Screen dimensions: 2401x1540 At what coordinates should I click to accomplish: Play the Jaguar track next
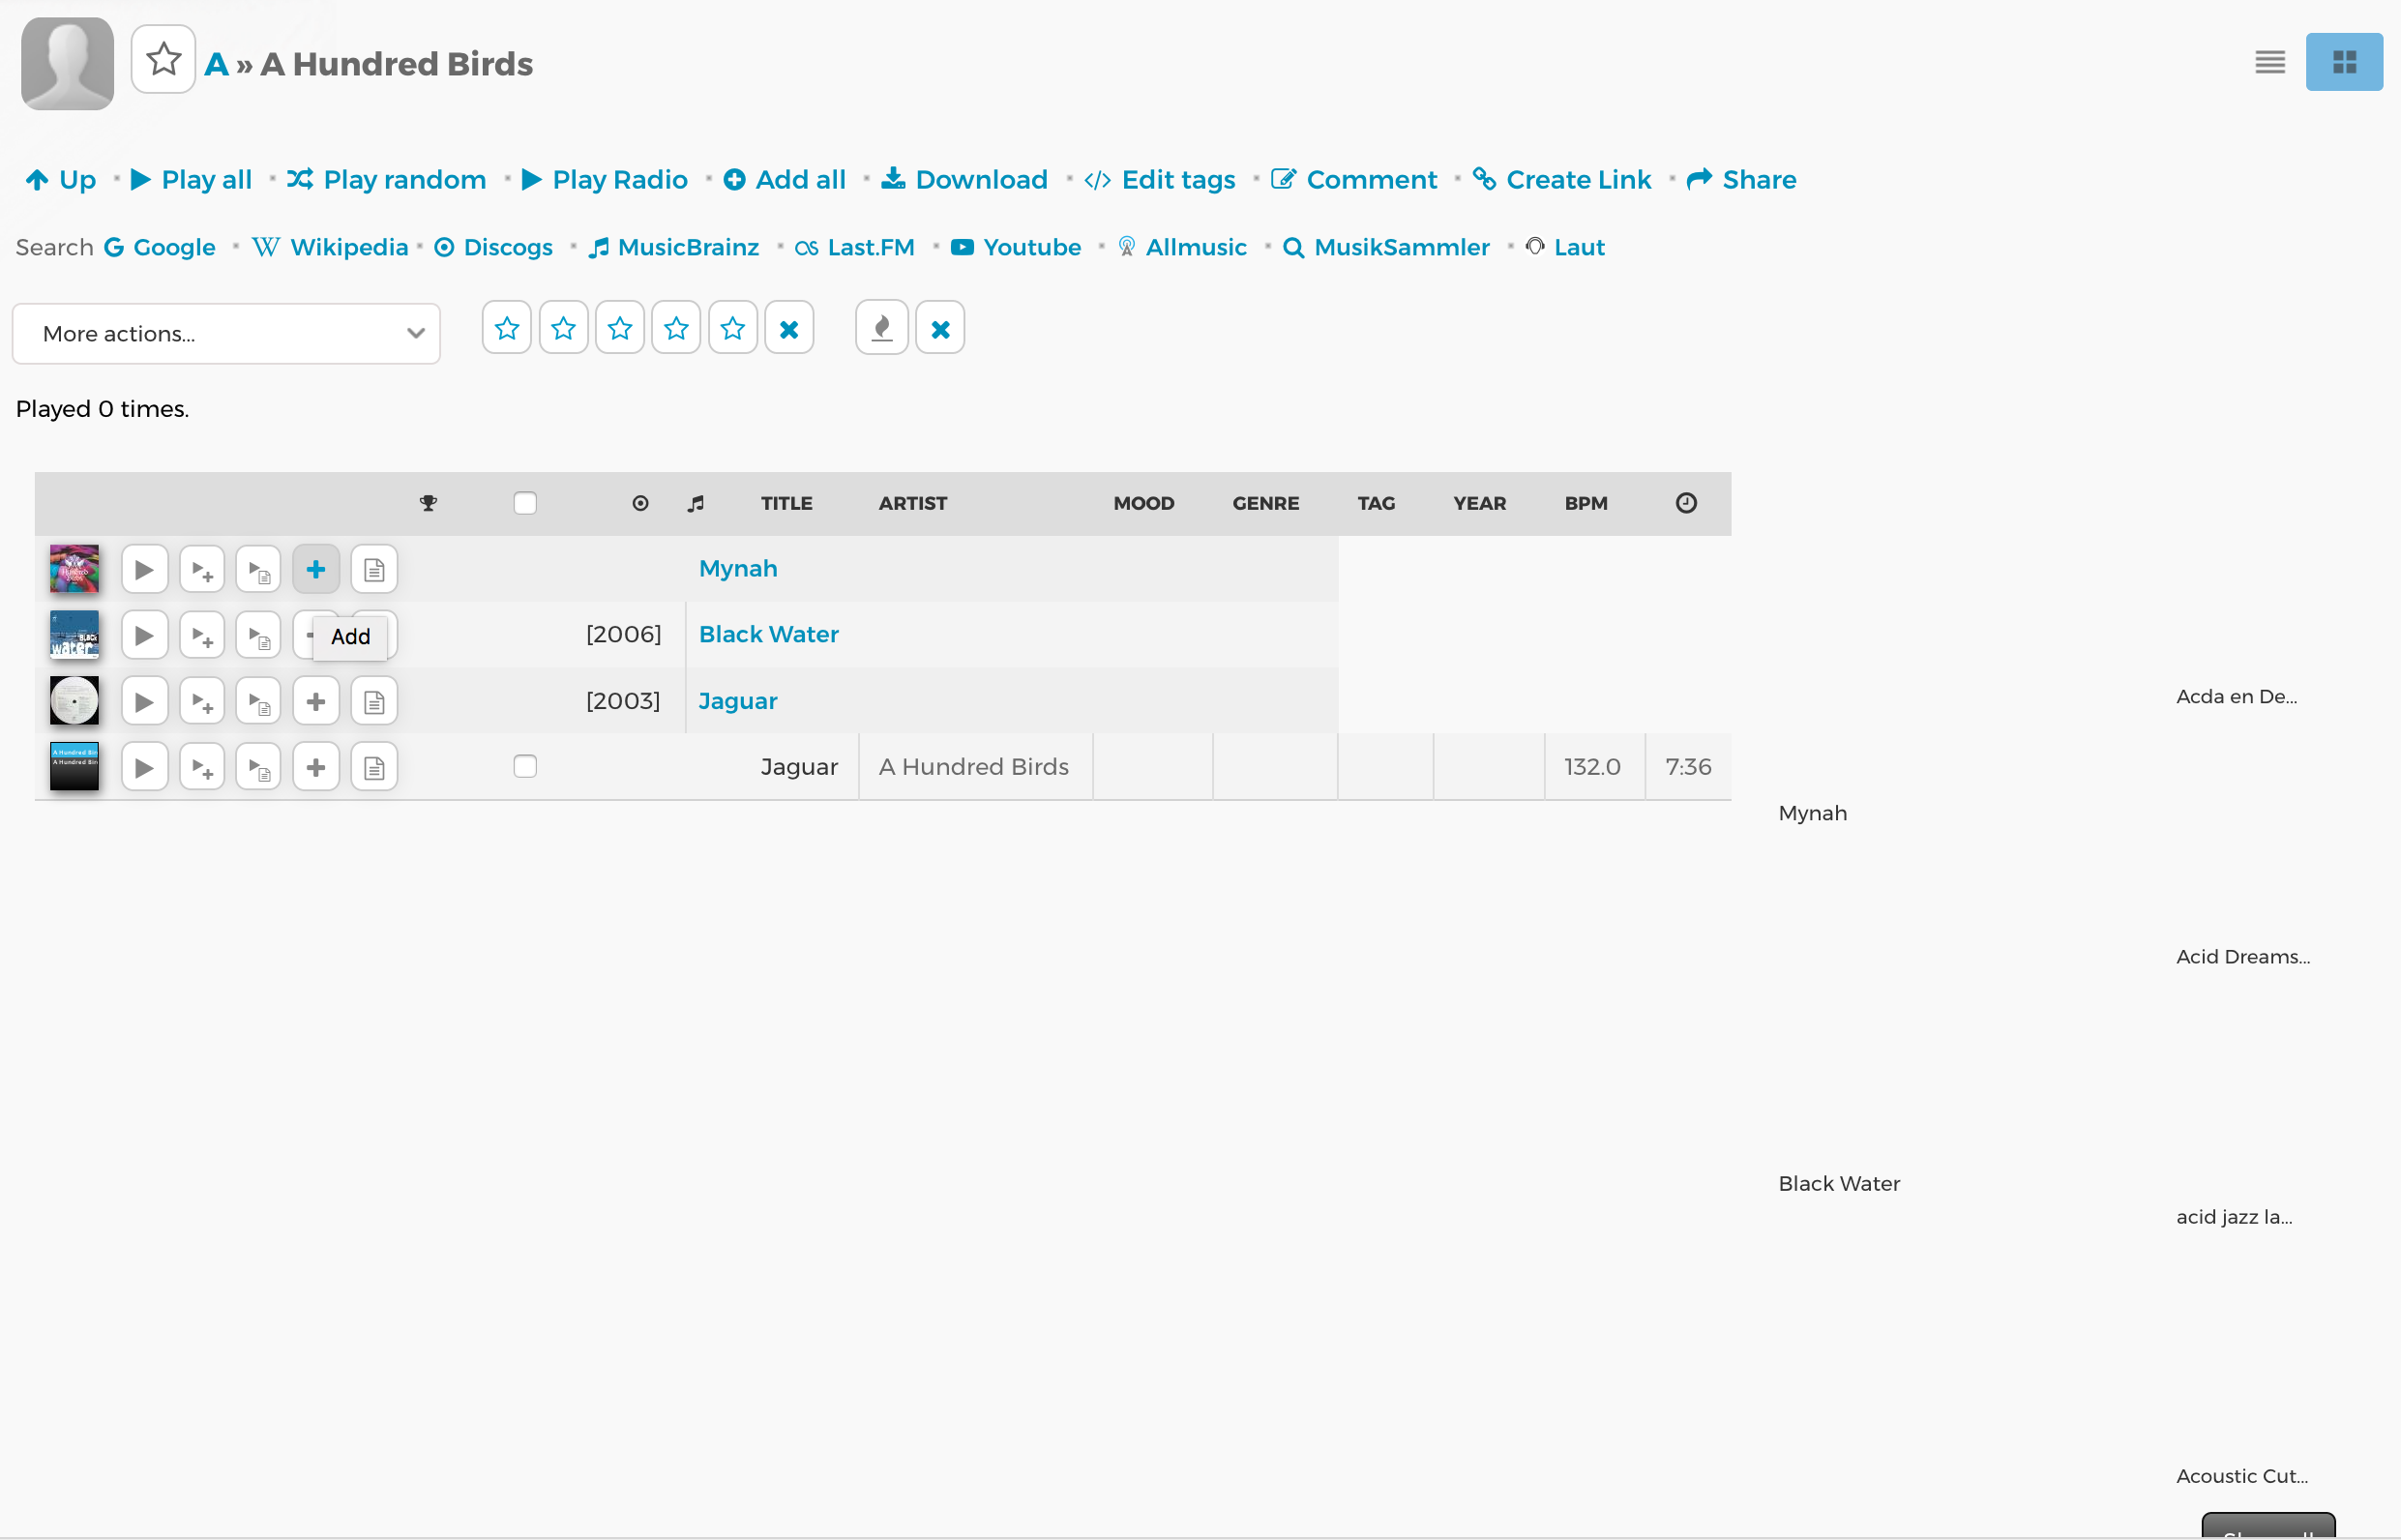point(202,768)
